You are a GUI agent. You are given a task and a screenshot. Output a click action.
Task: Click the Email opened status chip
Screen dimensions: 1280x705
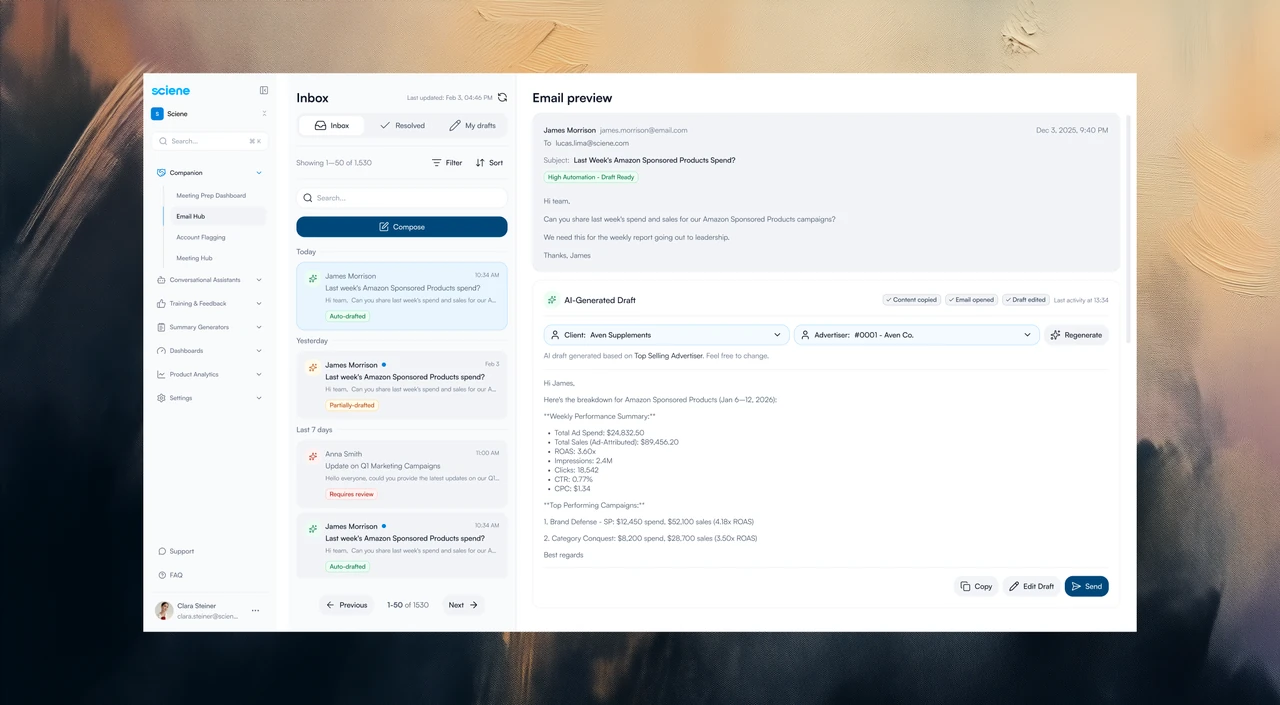point(970,300)
